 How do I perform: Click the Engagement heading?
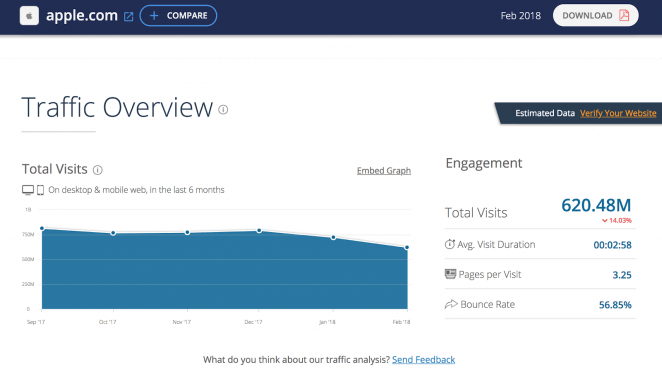(x=484, y=163)
